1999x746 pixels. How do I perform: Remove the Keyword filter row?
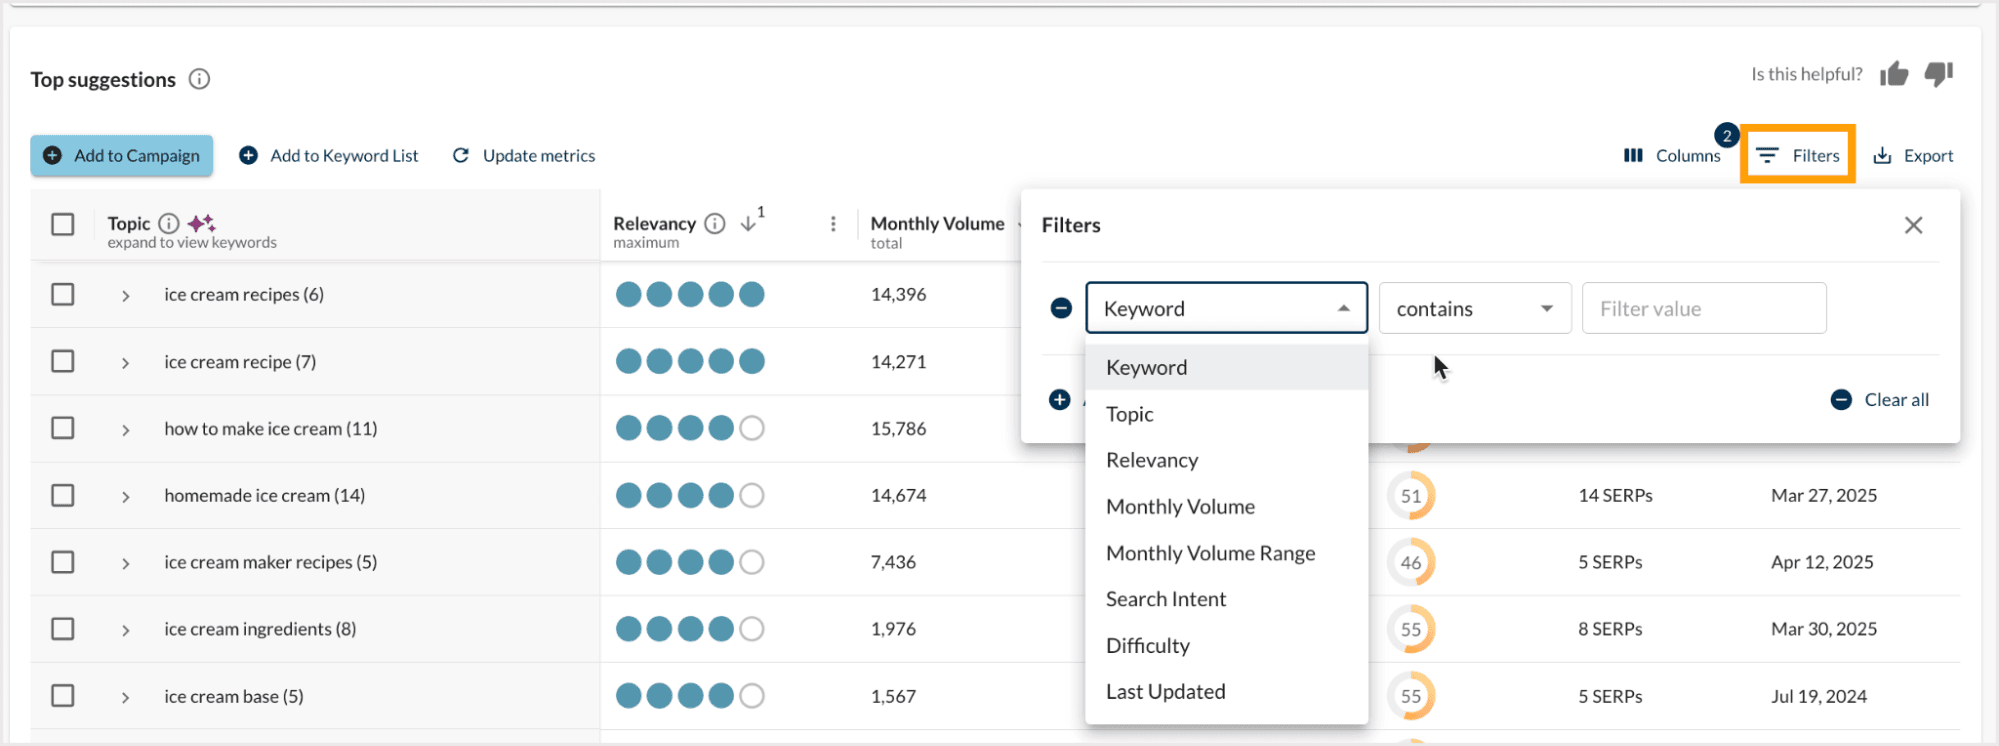[1061, 309]
